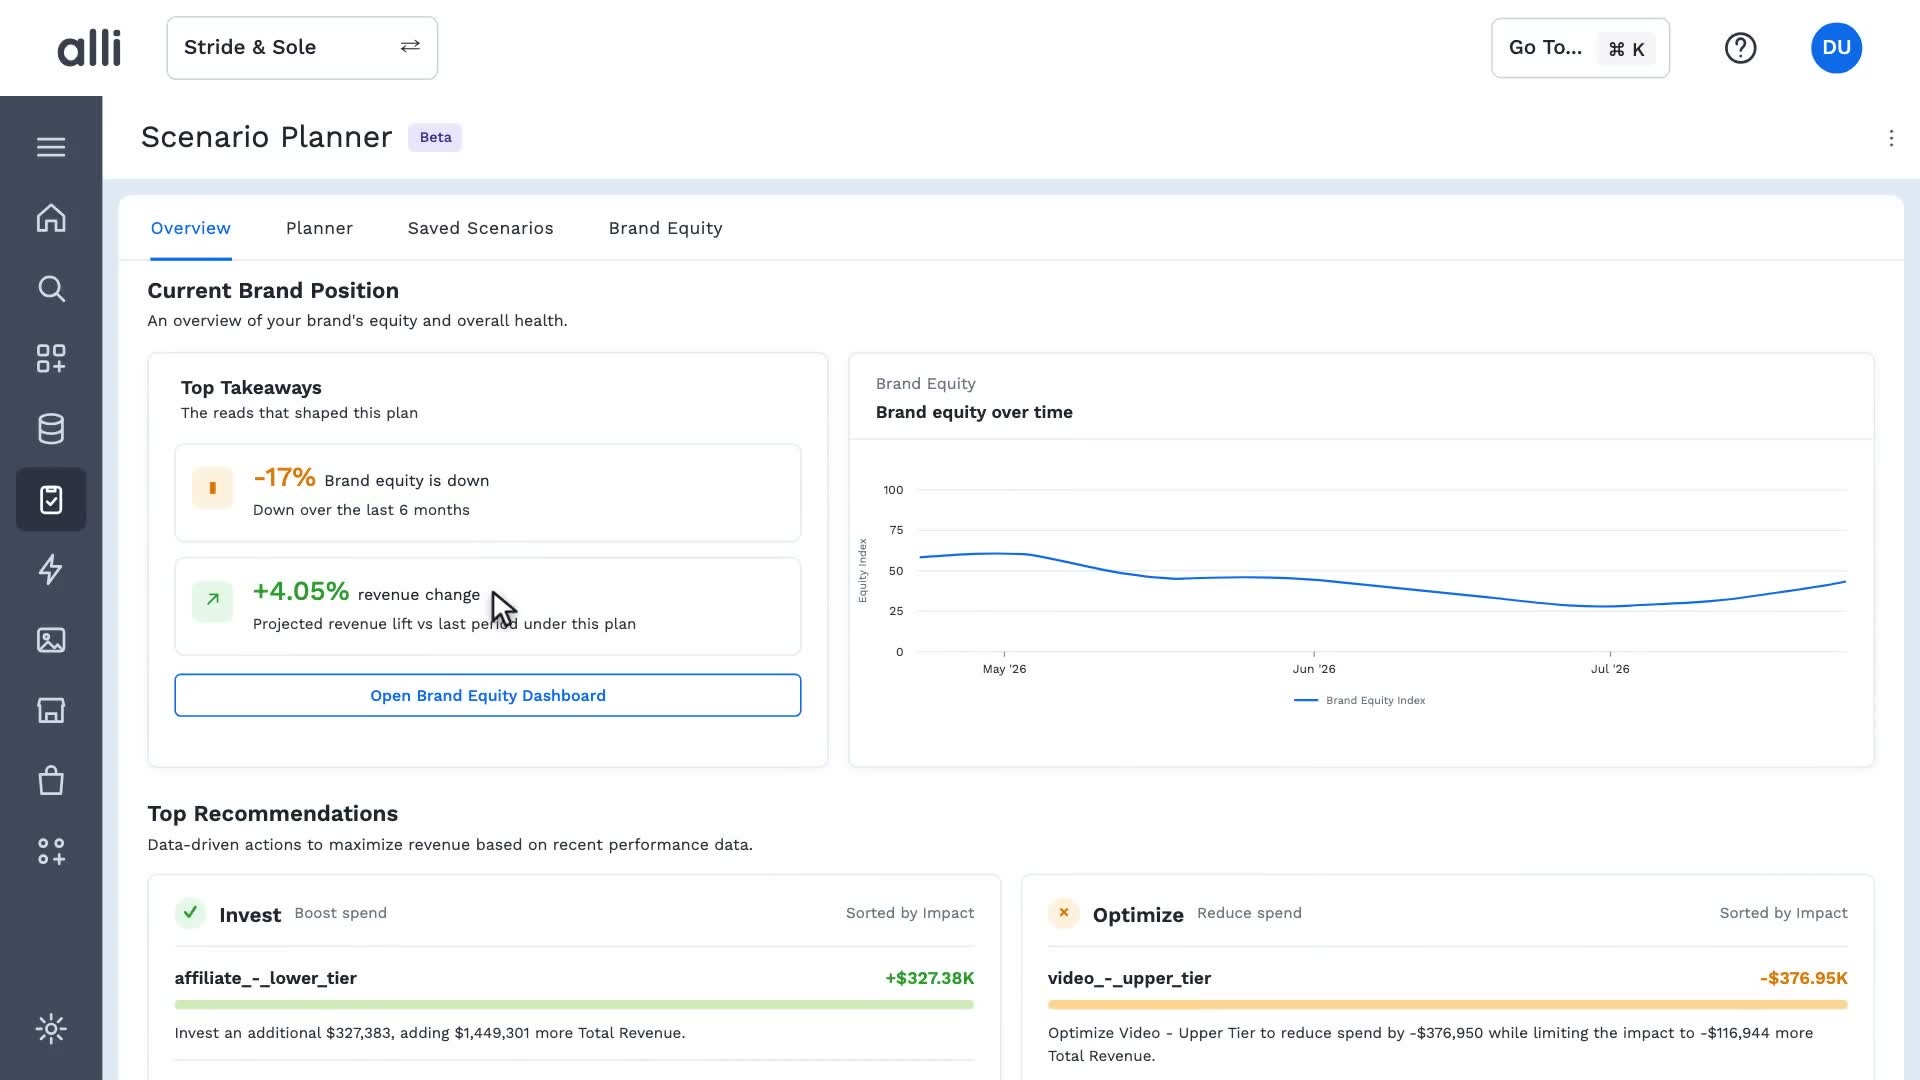Image resolution: width=1920 pixels, height=1080 pixels.
Task: Switch to the Planner tab
Action: click(319, 228)
